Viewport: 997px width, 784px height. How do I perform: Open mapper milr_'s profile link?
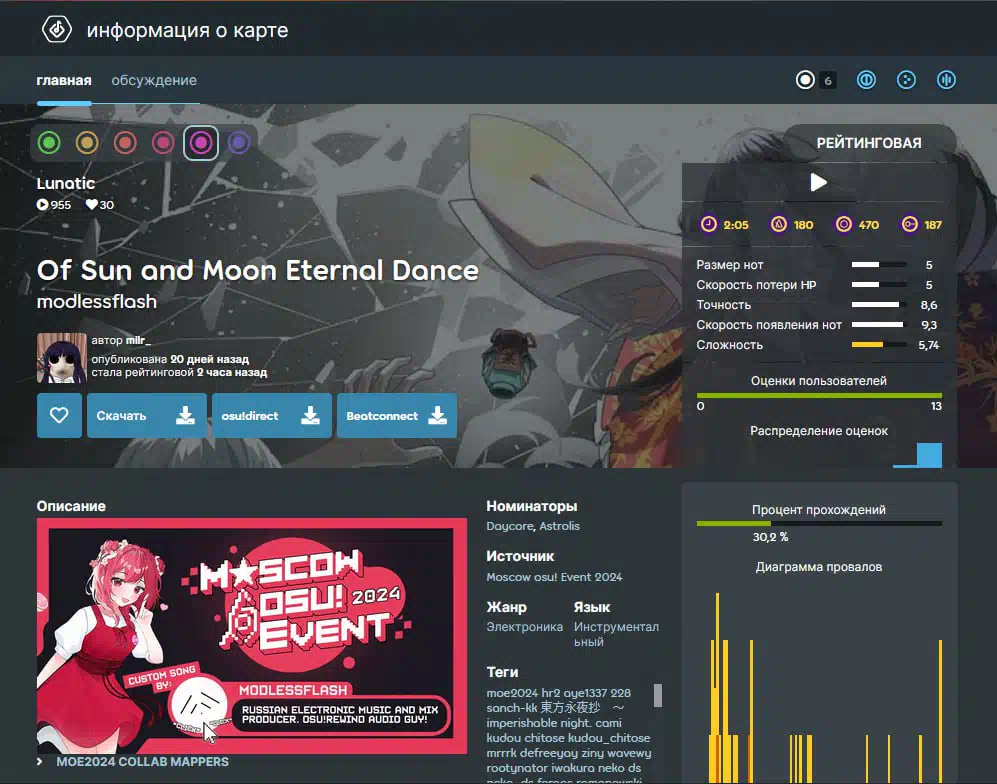[138, 340]
